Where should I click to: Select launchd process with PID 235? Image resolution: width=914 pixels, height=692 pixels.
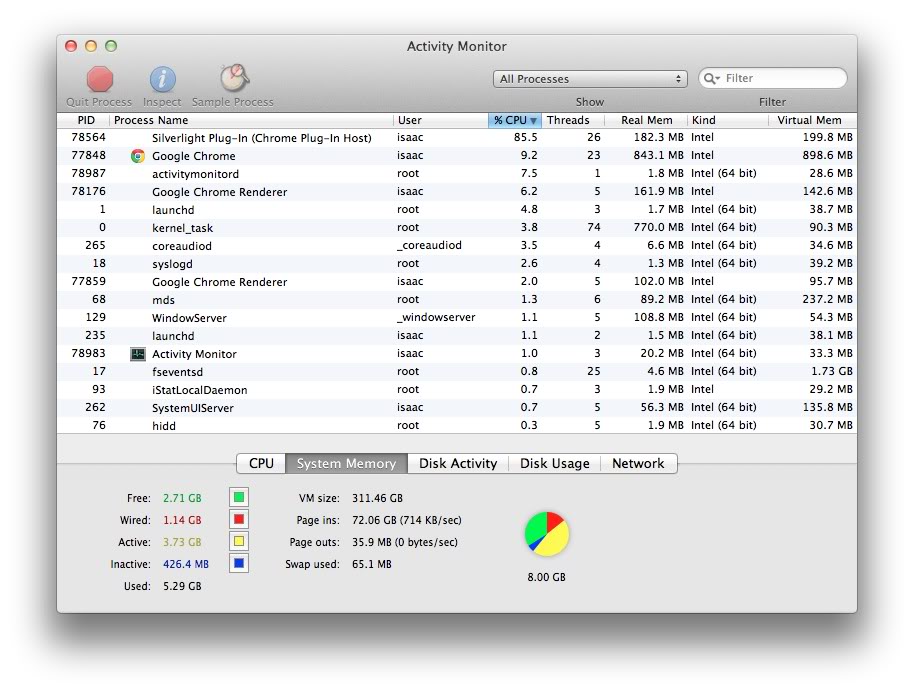pyautogui.click(x=457, y=336)
